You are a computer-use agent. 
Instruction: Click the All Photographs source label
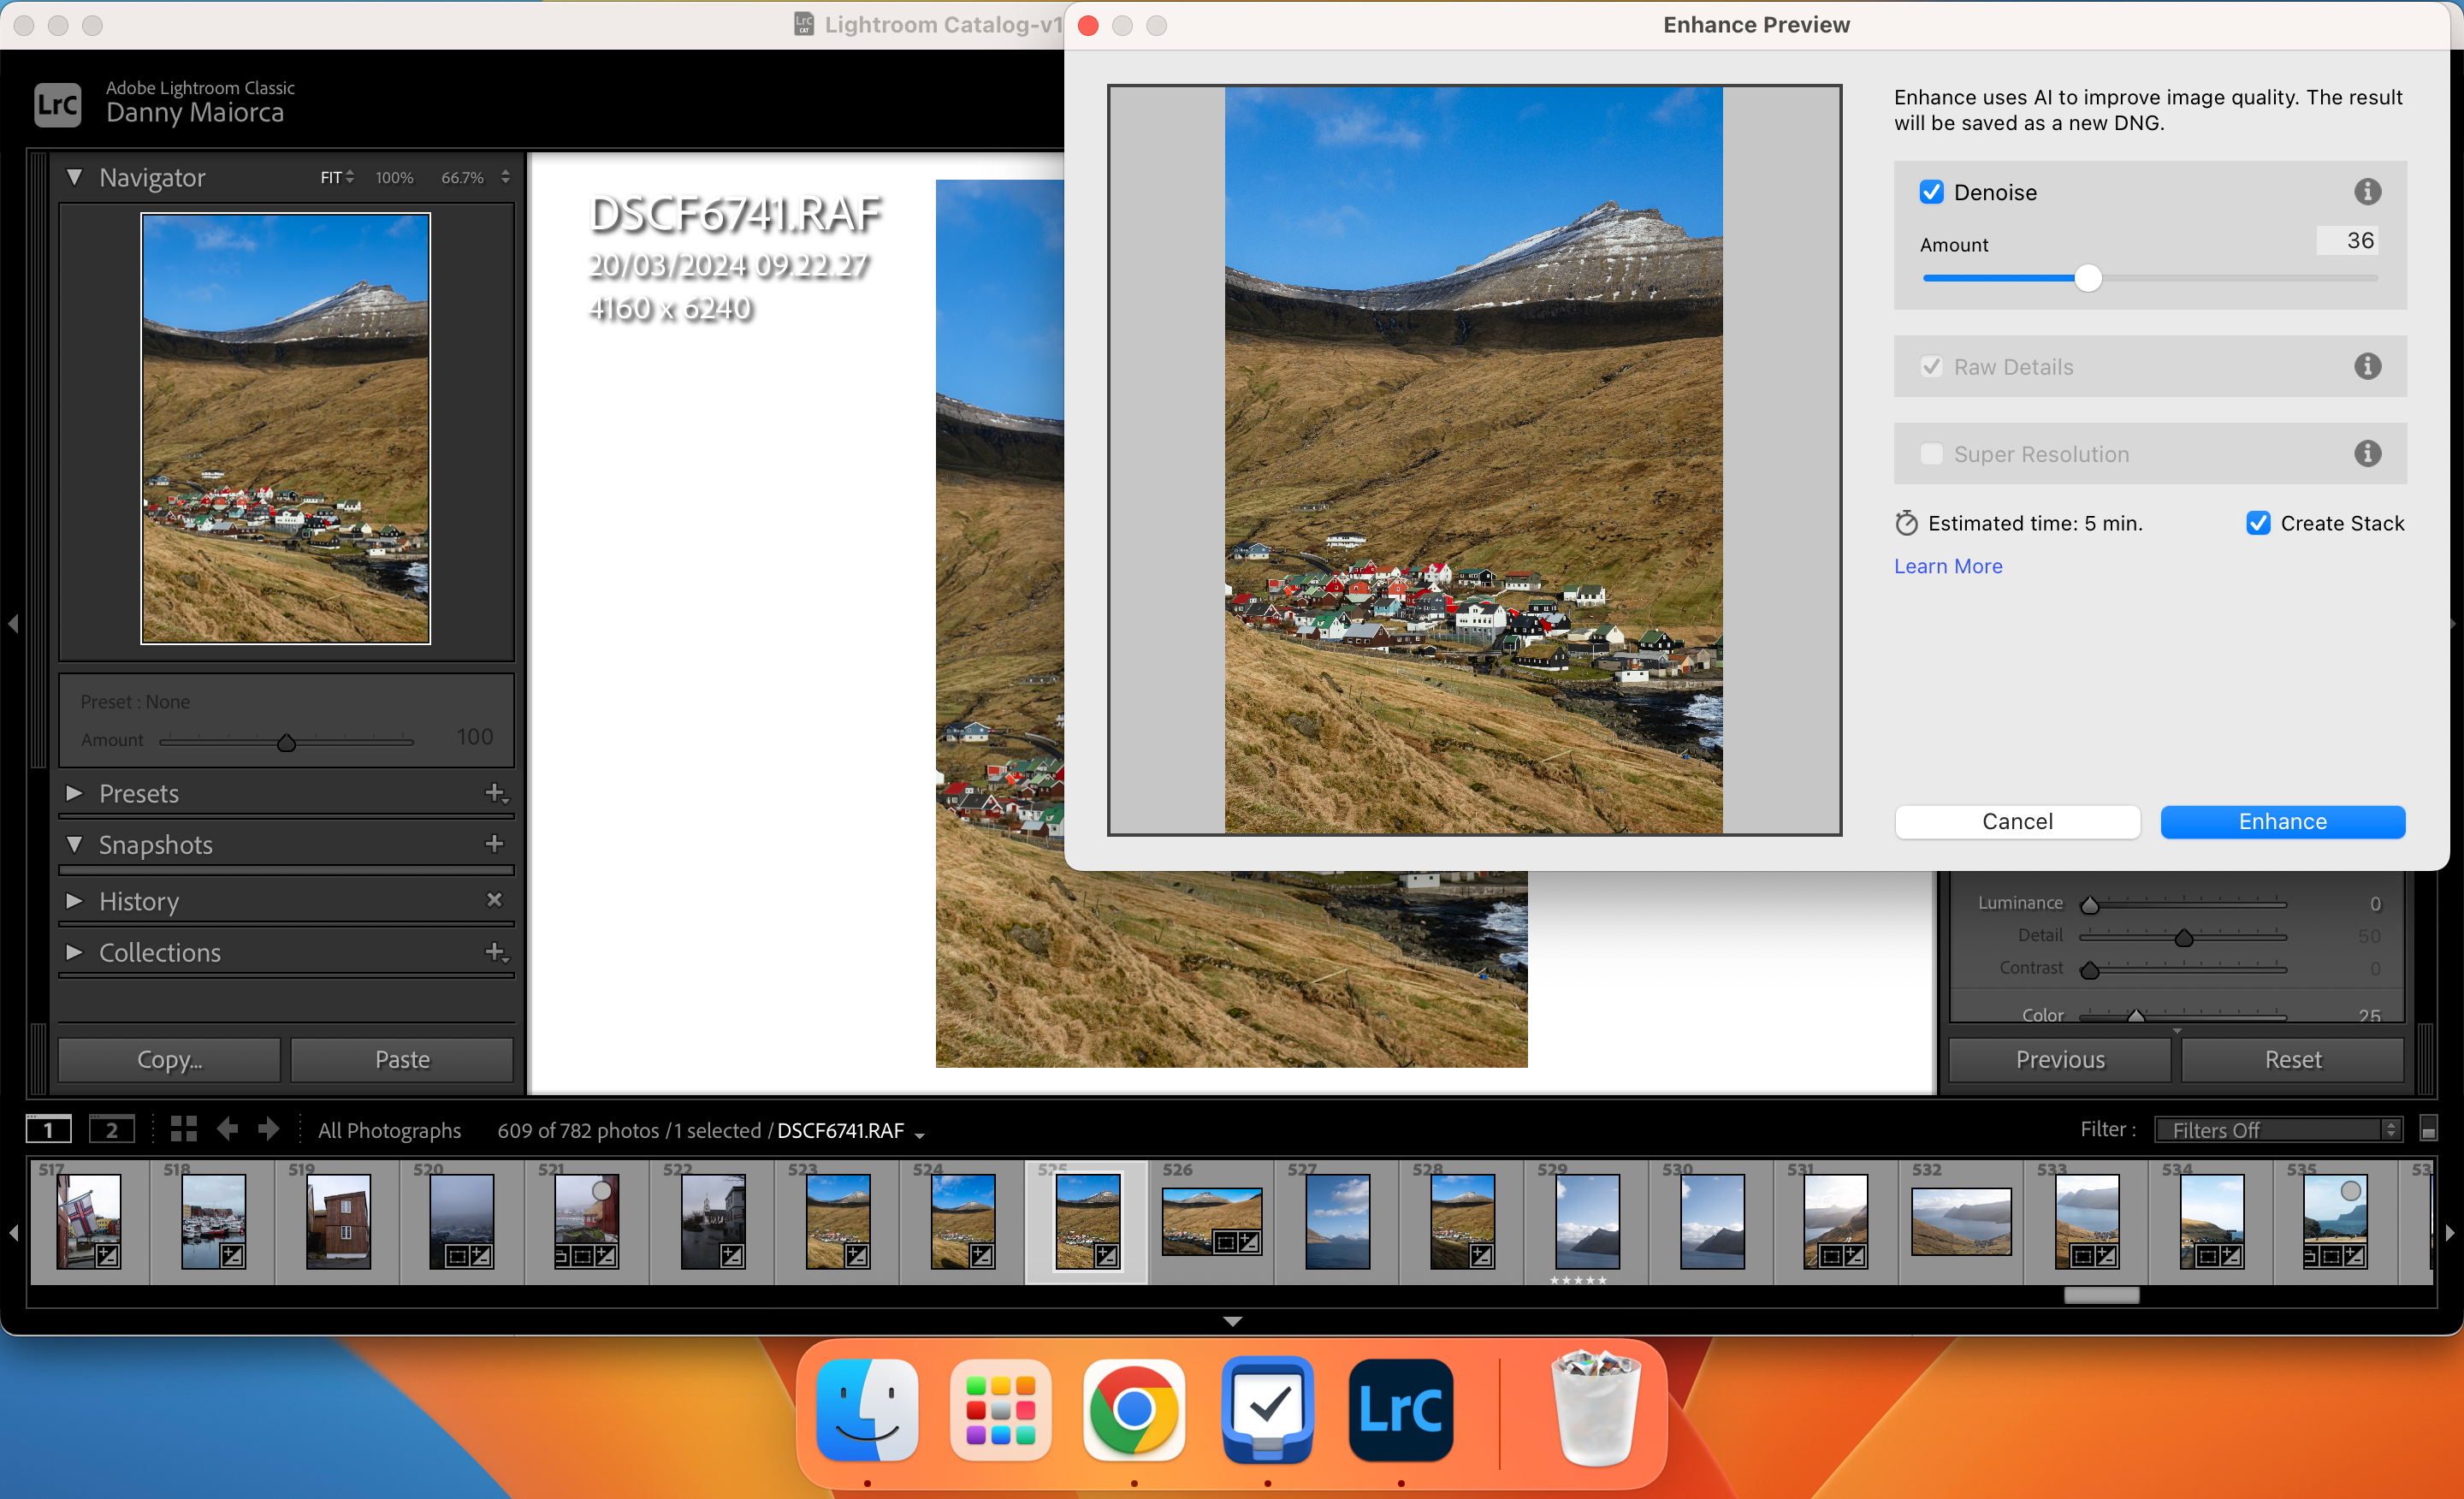click(389, 1130)
